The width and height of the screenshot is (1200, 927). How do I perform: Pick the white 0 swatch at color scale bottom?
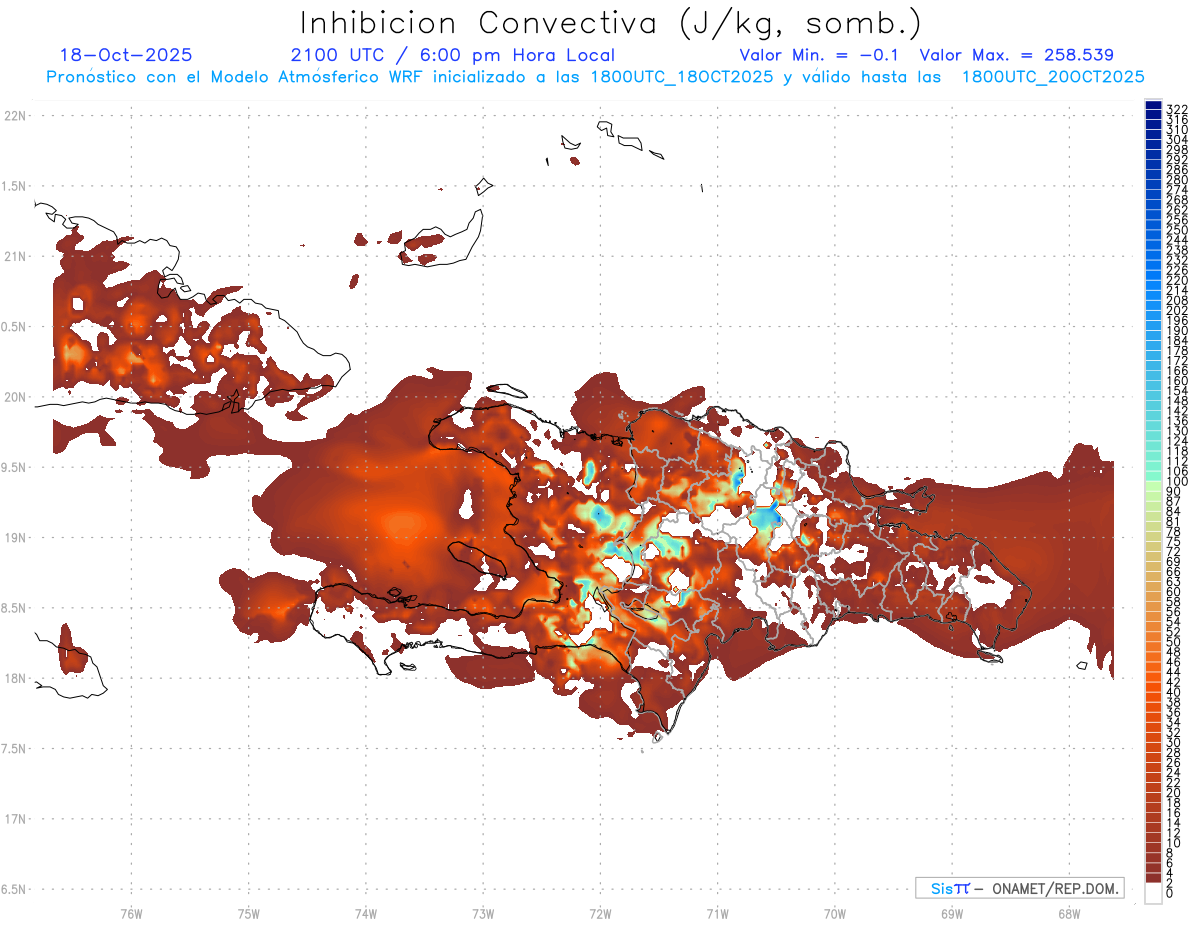(1153, 894)
